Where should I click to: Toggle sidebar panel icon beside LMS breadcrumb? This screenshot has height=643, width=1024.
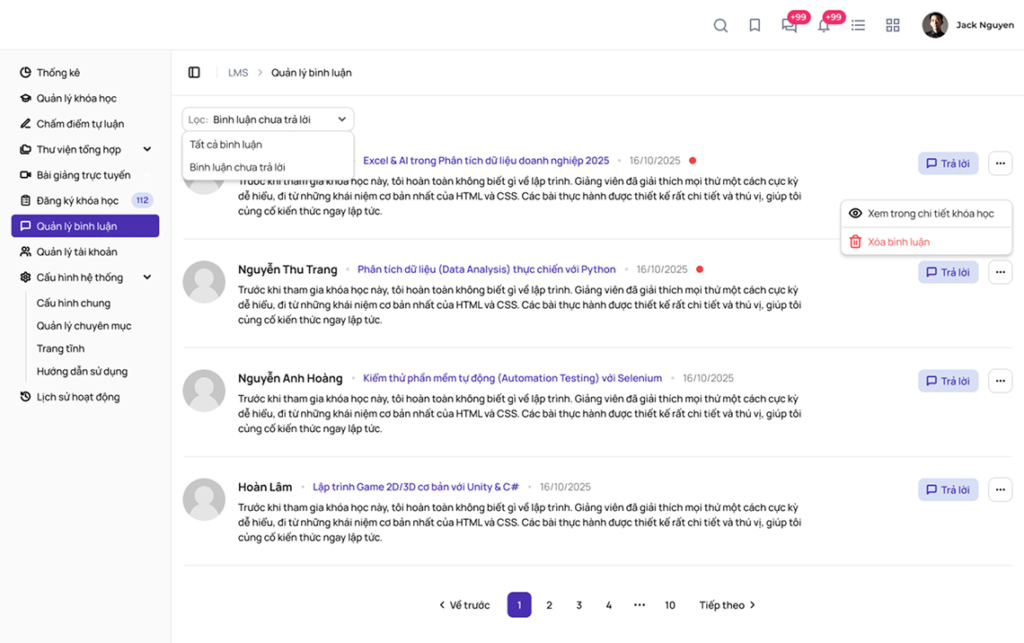tap(194, 72)
